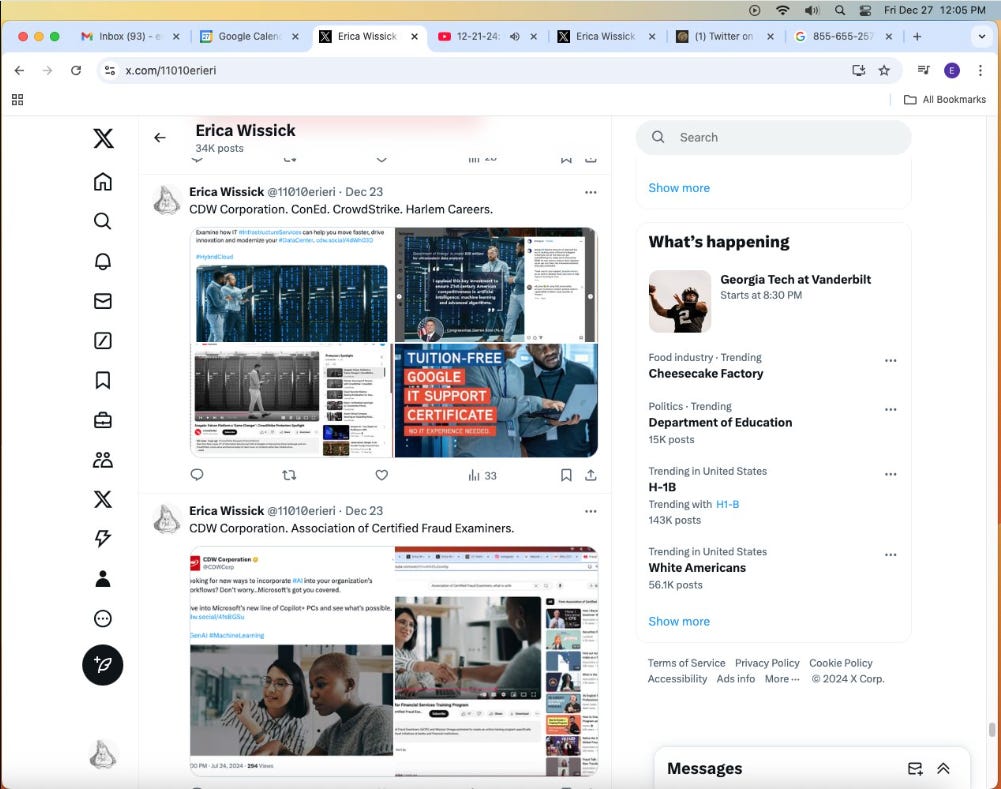Open Privacy Policy link

tap(767, 663)
